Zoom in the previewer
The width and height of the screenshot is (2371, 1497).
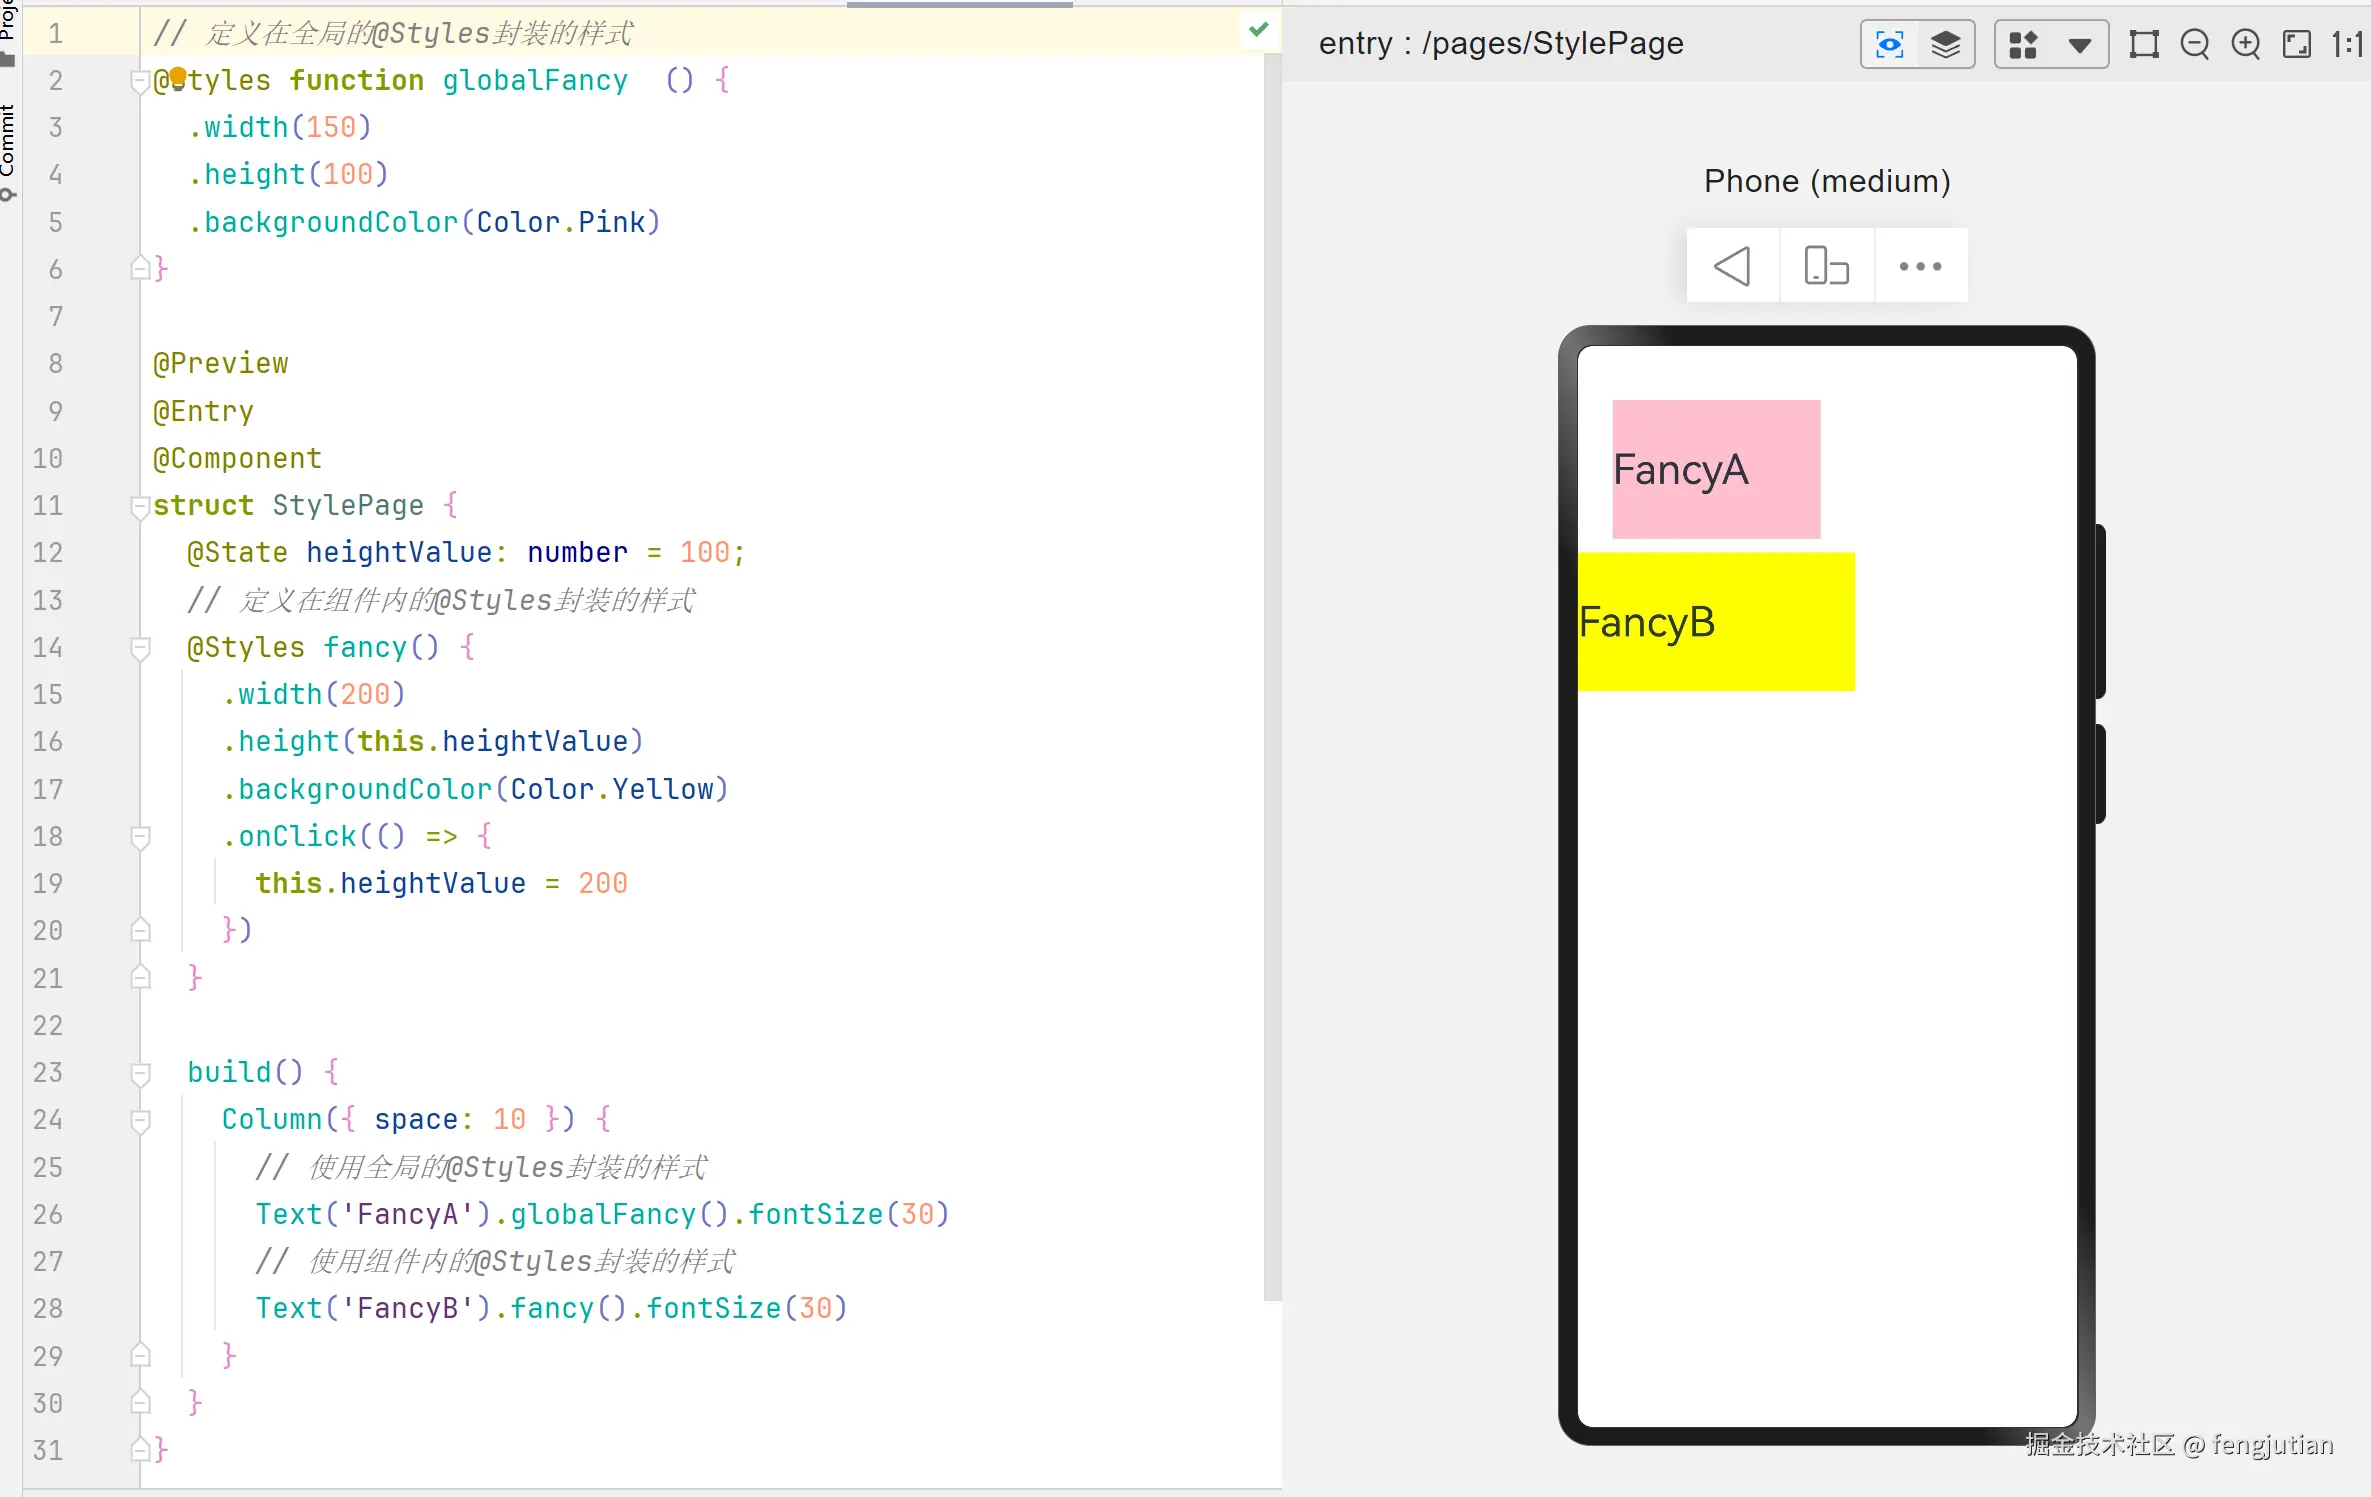point(2246,45)
